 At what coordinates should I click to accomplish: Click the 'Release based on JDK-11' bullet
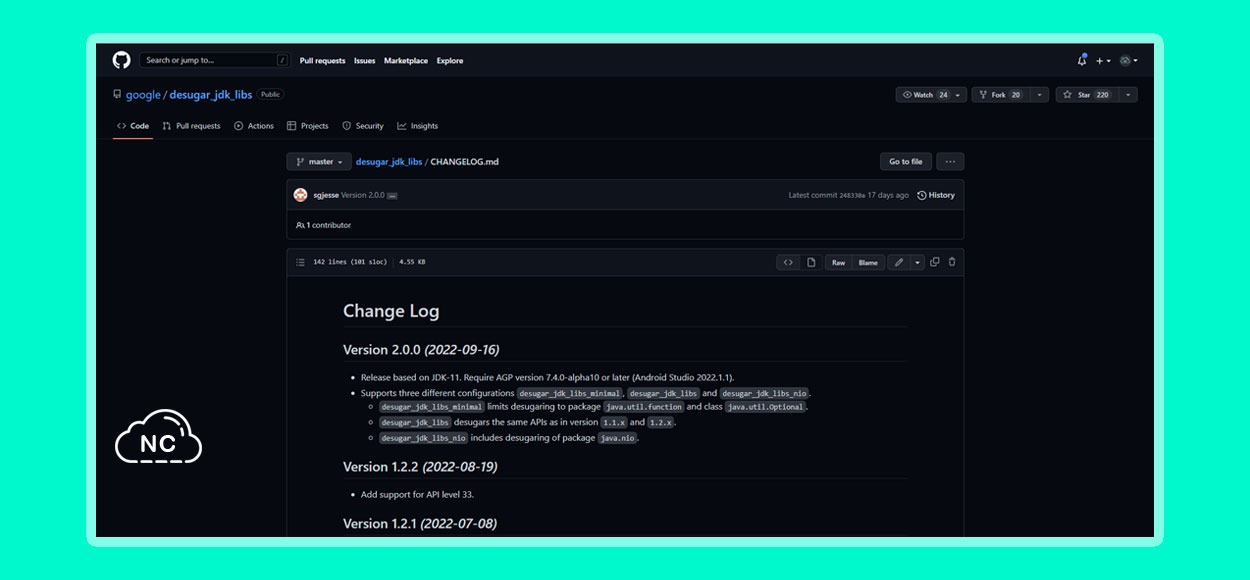(548, 377)
